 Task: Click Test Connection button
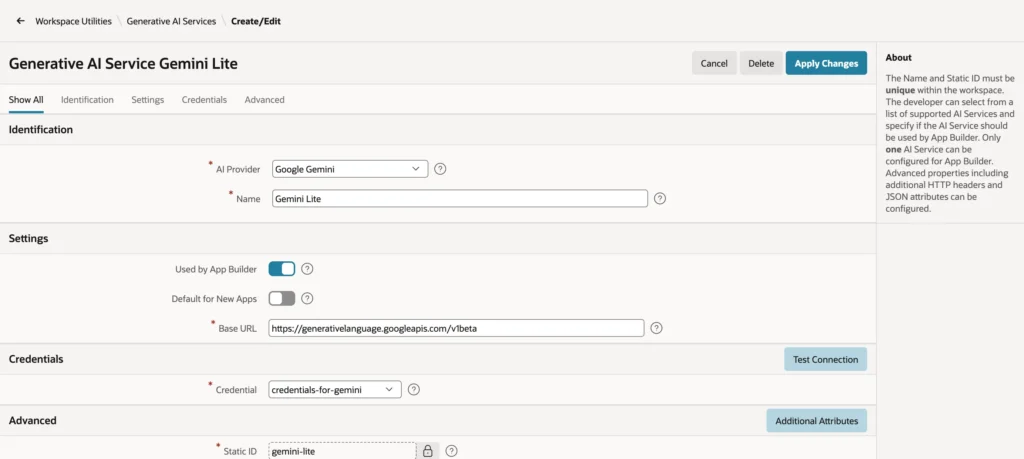click(x=825, y=360)
